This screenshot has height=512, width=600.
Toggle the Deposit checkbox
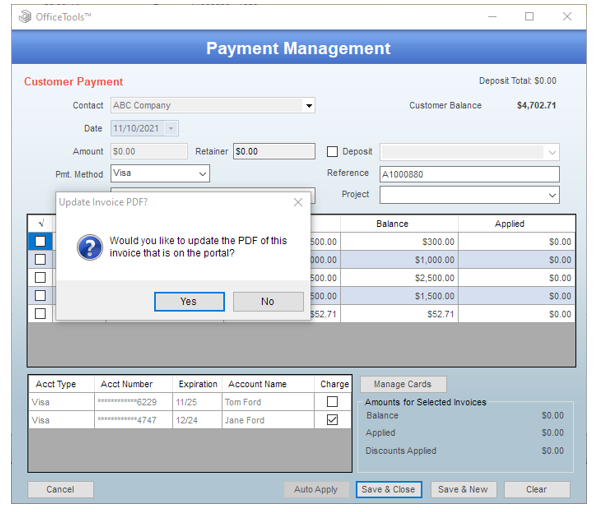click(x=332, y=152)
